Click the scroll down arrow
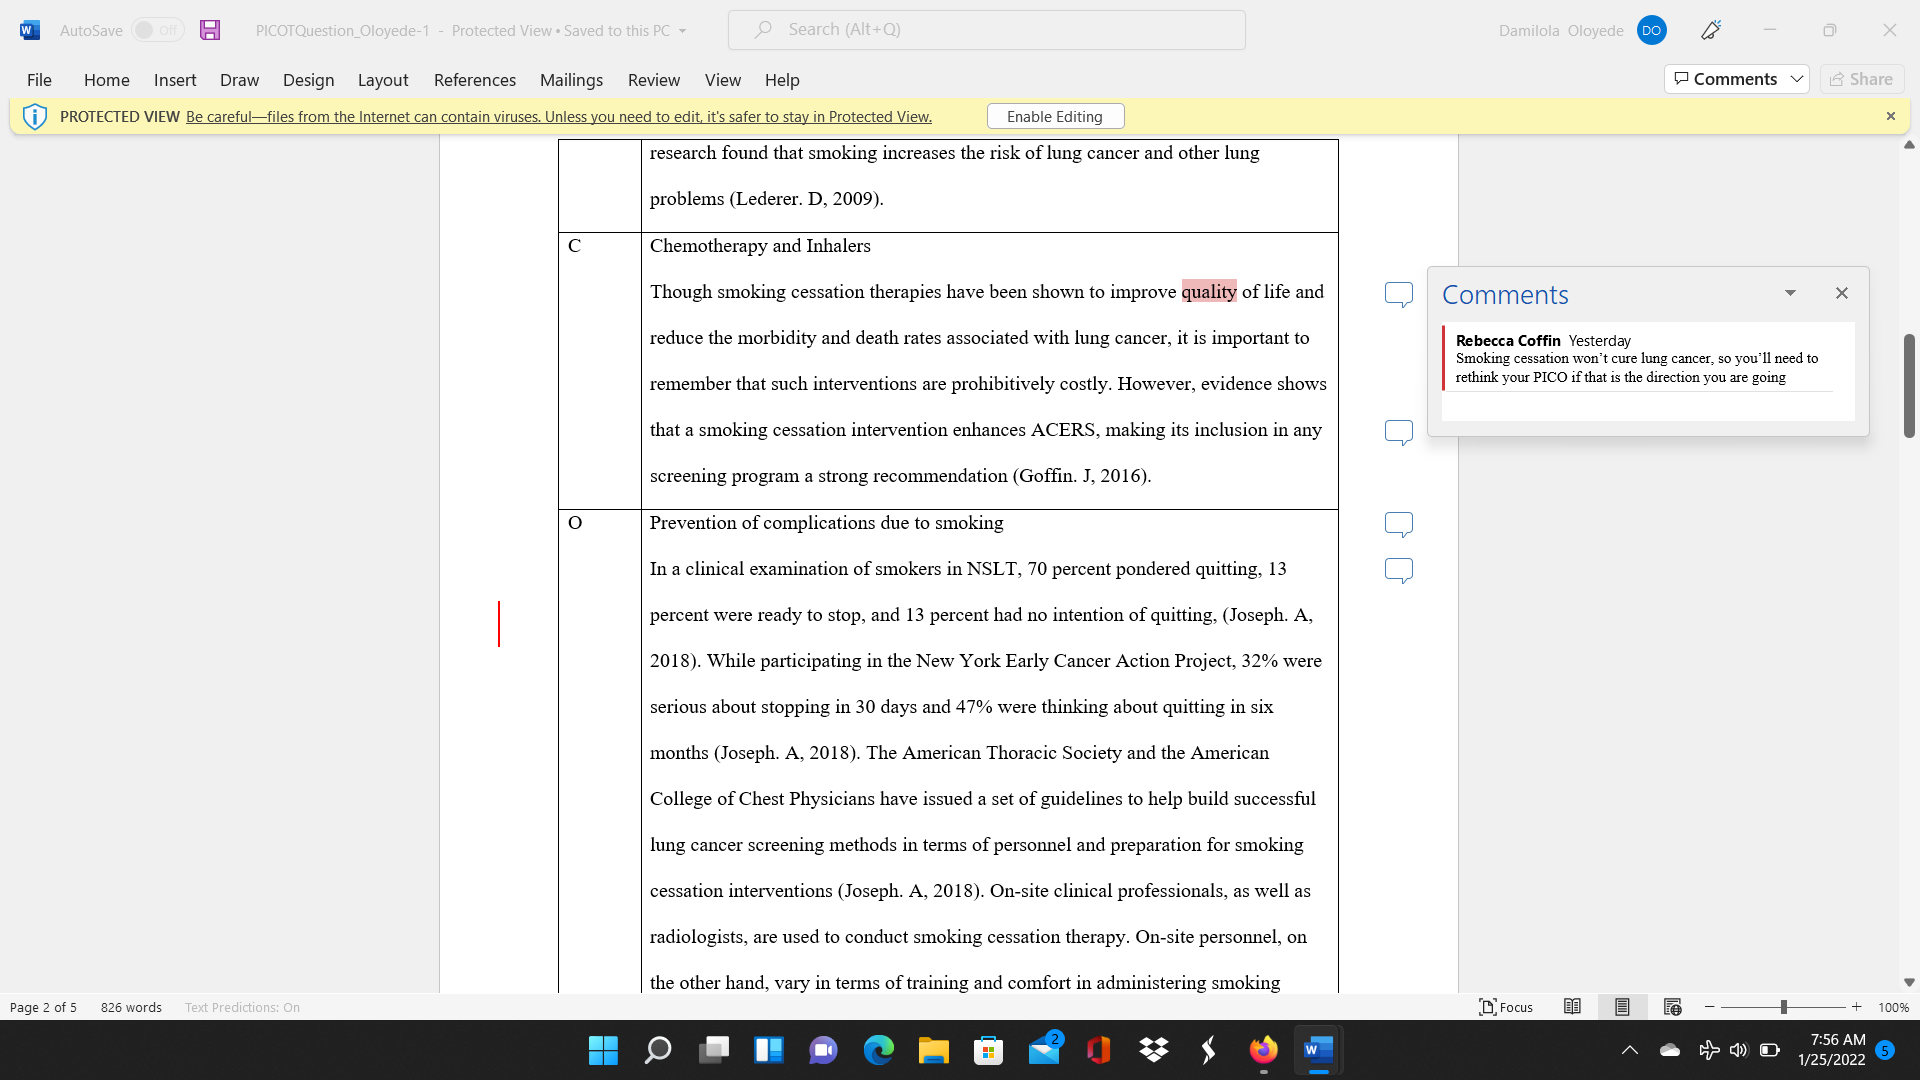Viewport: 1920px width, 1080px height. coord(1909,983)
